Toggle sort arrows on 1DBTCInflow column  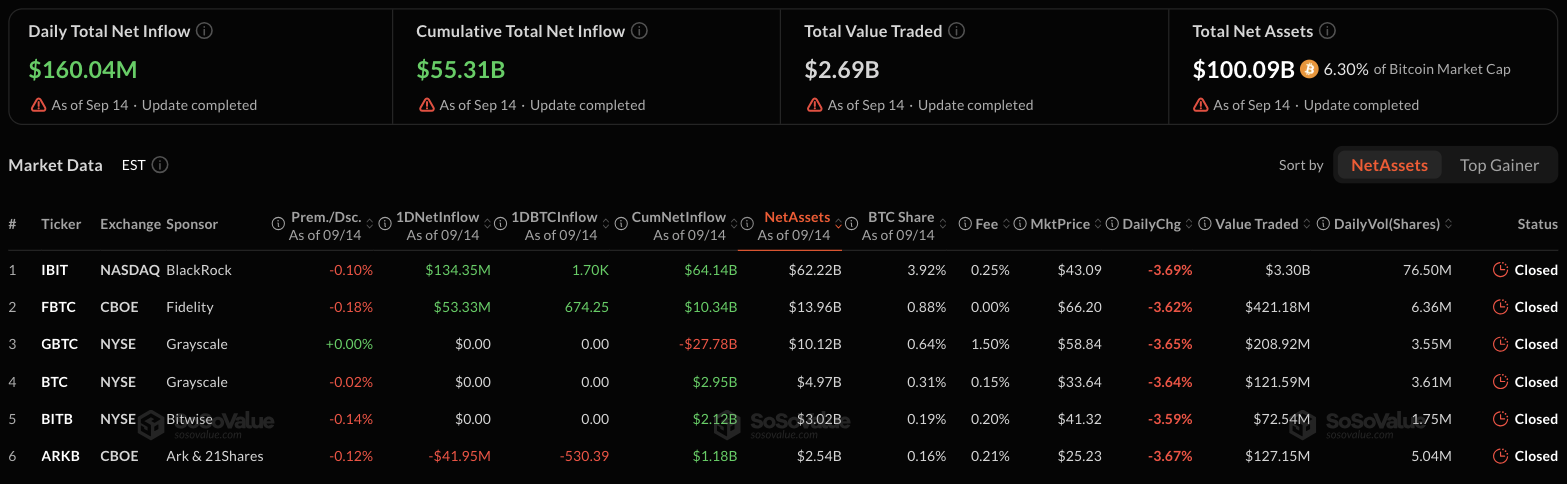coord(604,224)
